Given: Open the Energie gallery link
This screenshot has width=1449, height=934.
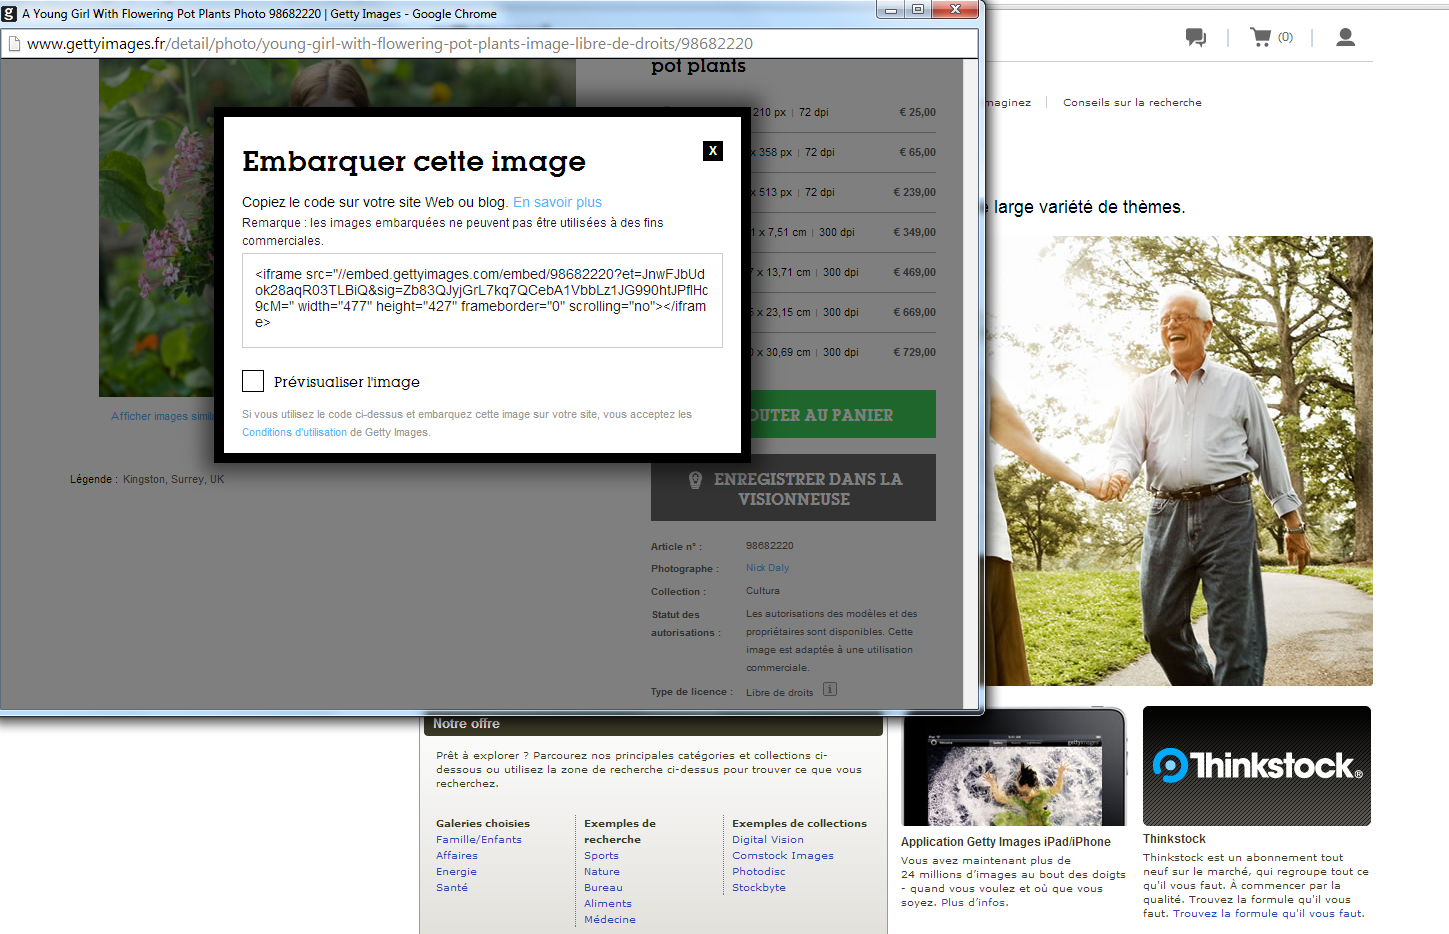Looking at the screenshot, I should tap(456, 872).
